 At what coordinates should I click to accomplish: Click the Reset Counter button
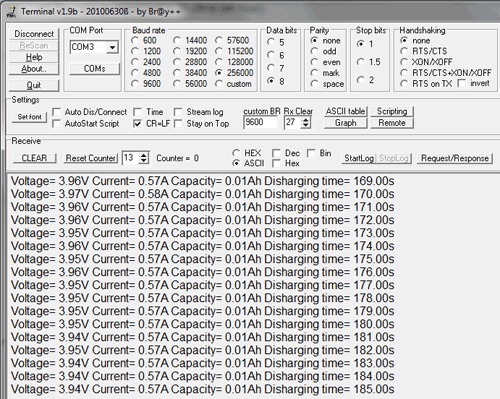[91, 158]
